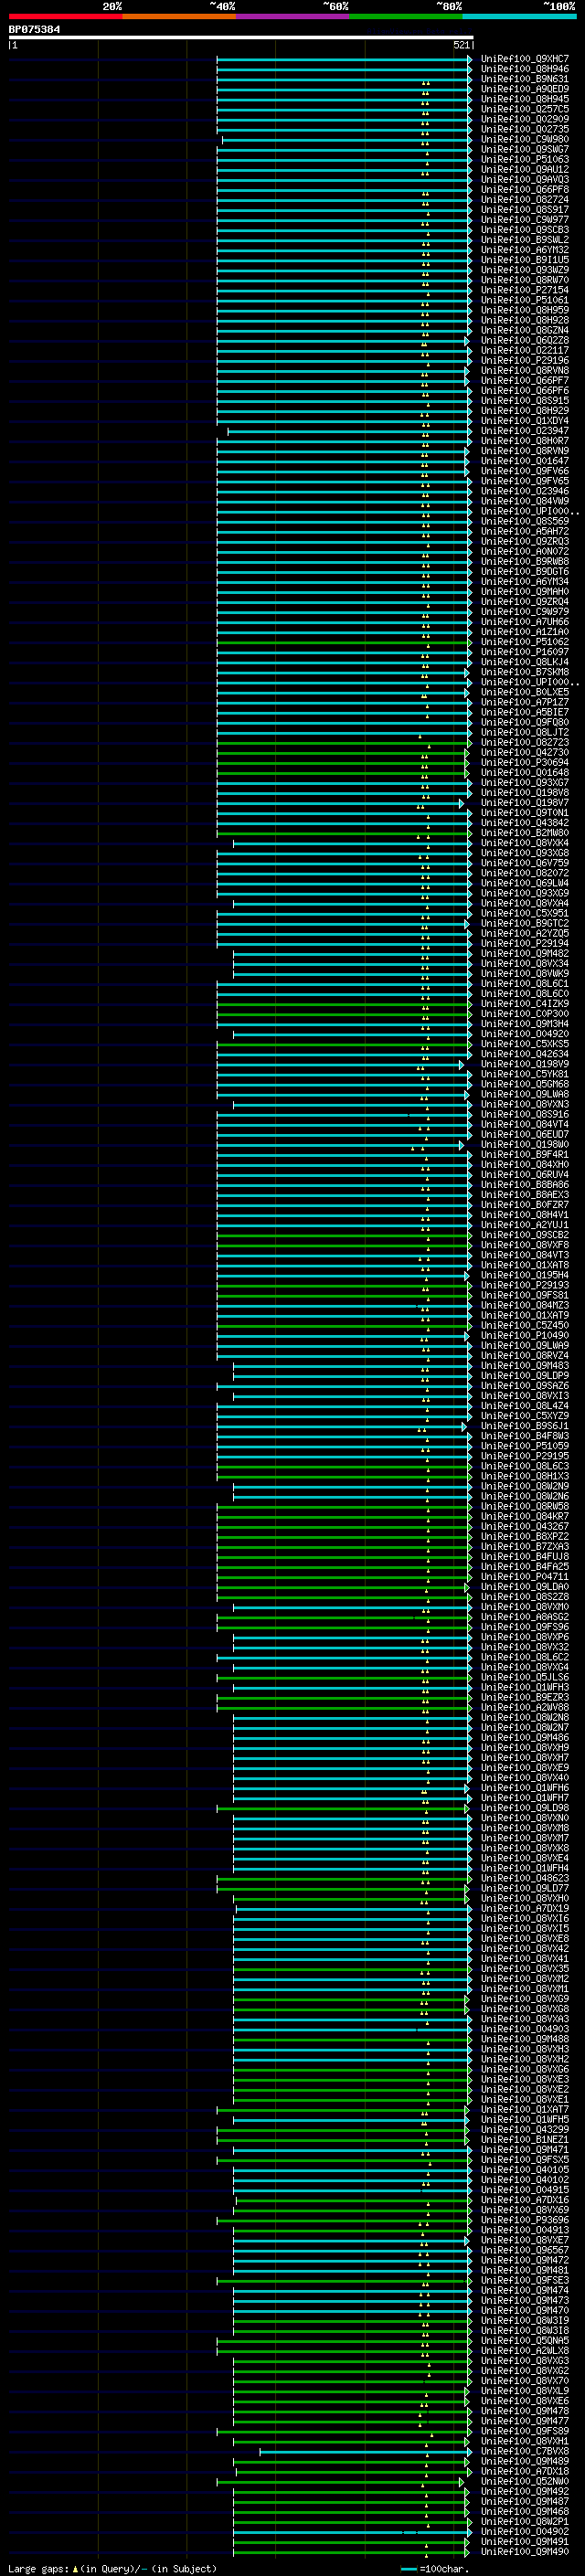Select label UniRef100_Q9SCB2
585x2576 pixels.
[525, 1235]
